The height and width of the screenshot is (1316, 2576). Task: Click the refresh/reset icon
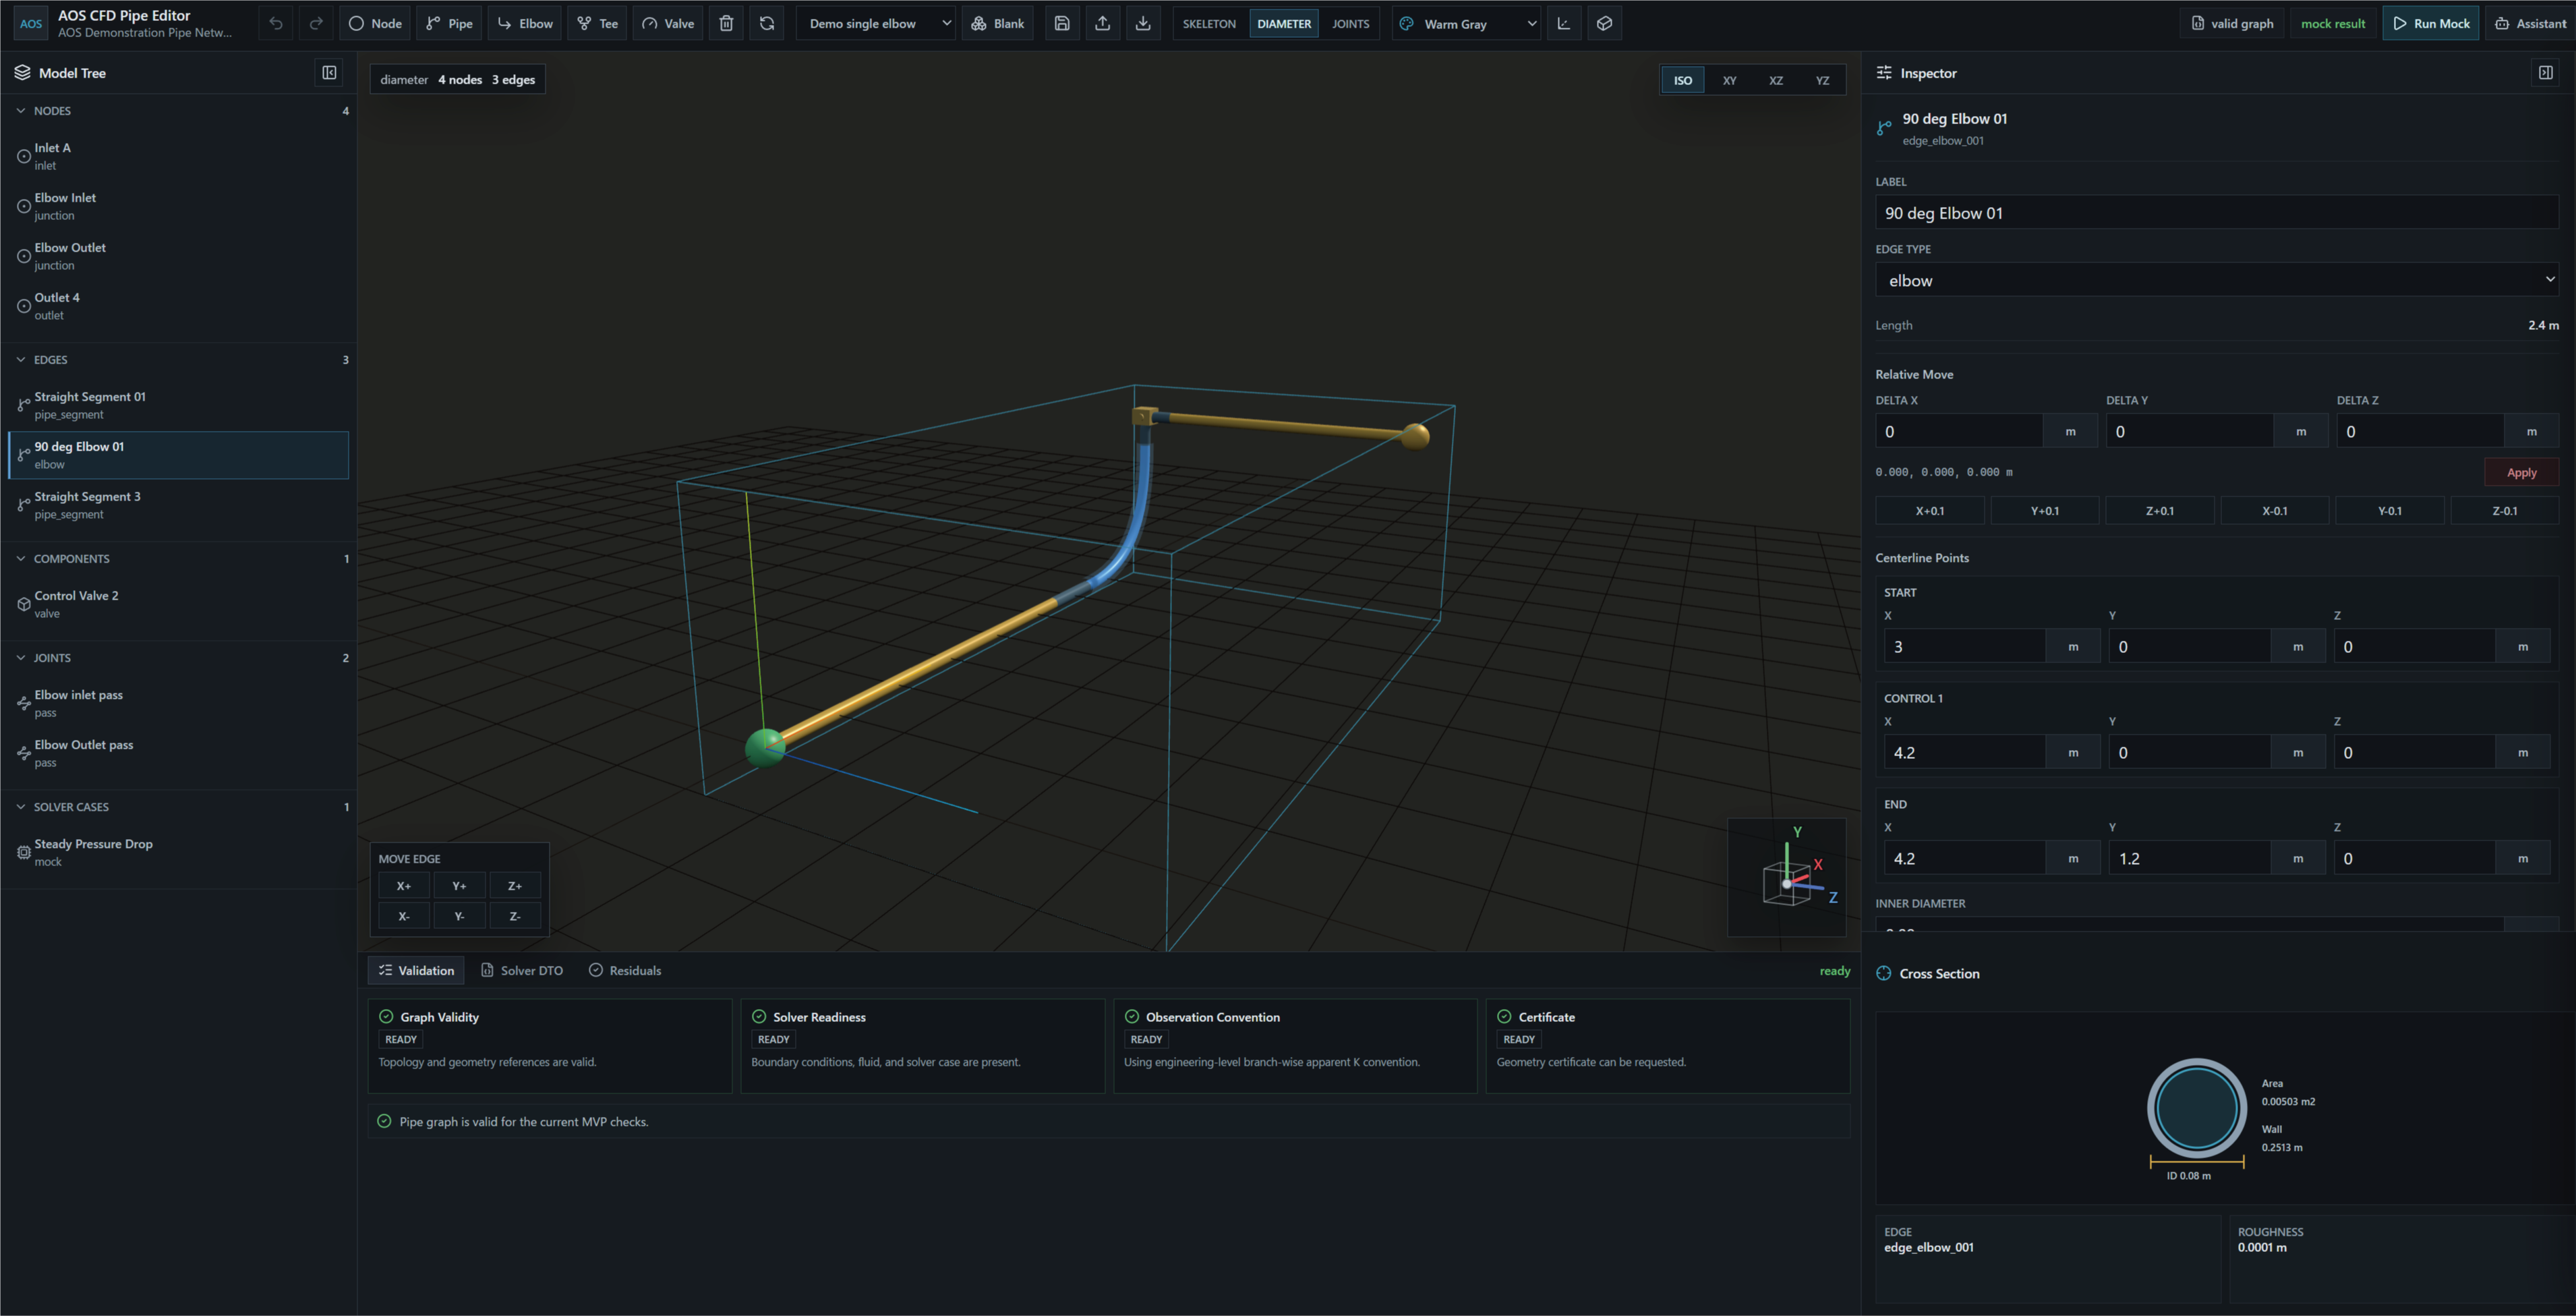tap(767, 23)
